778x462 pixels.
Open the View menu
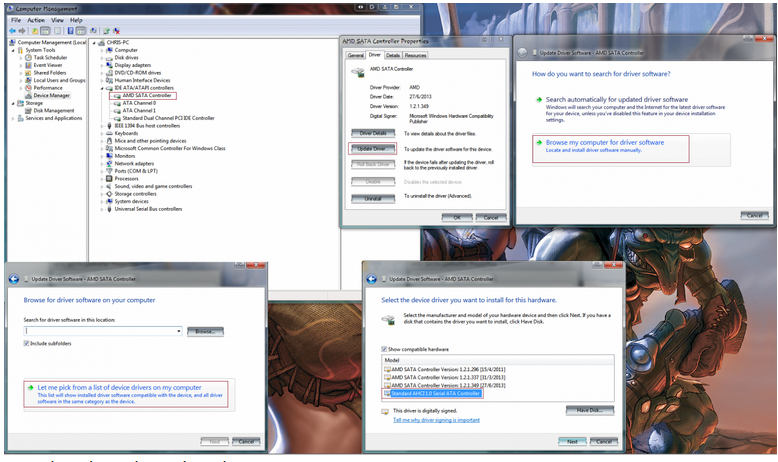[58, 20]
